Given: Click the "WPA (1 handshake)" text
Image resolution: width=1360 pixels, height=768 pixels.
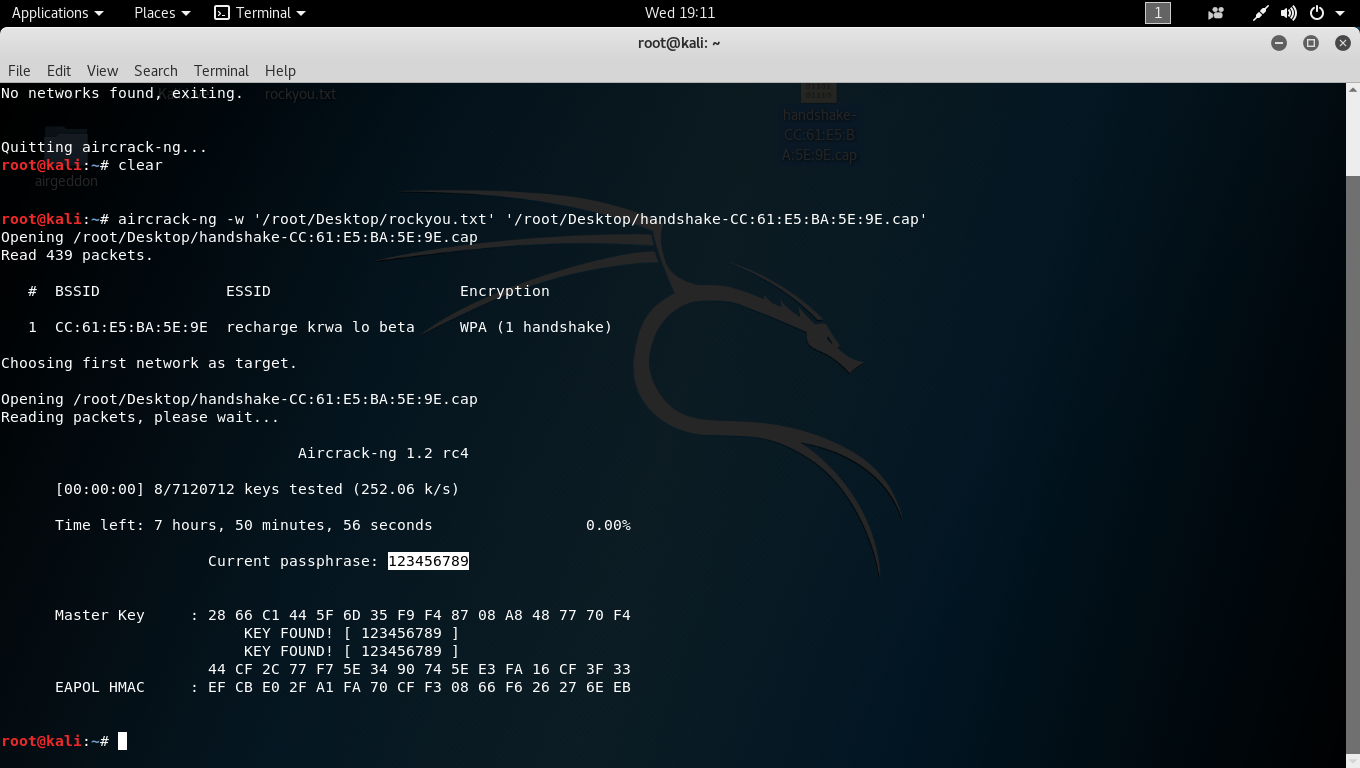Looking at the screenshot, I should pos(536,327).
